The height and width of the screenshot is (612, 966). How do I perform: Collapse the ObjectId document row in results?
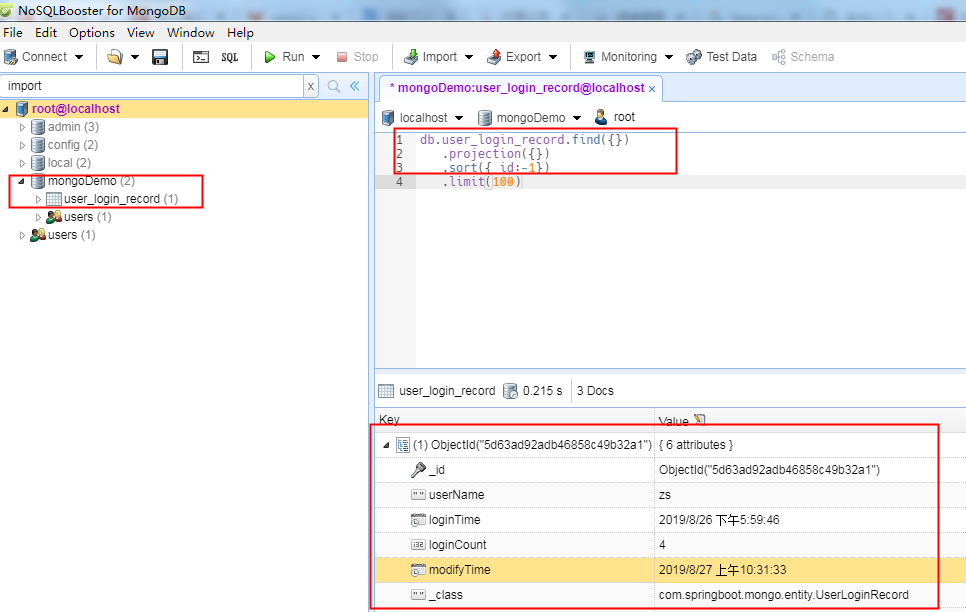point(384,444)
